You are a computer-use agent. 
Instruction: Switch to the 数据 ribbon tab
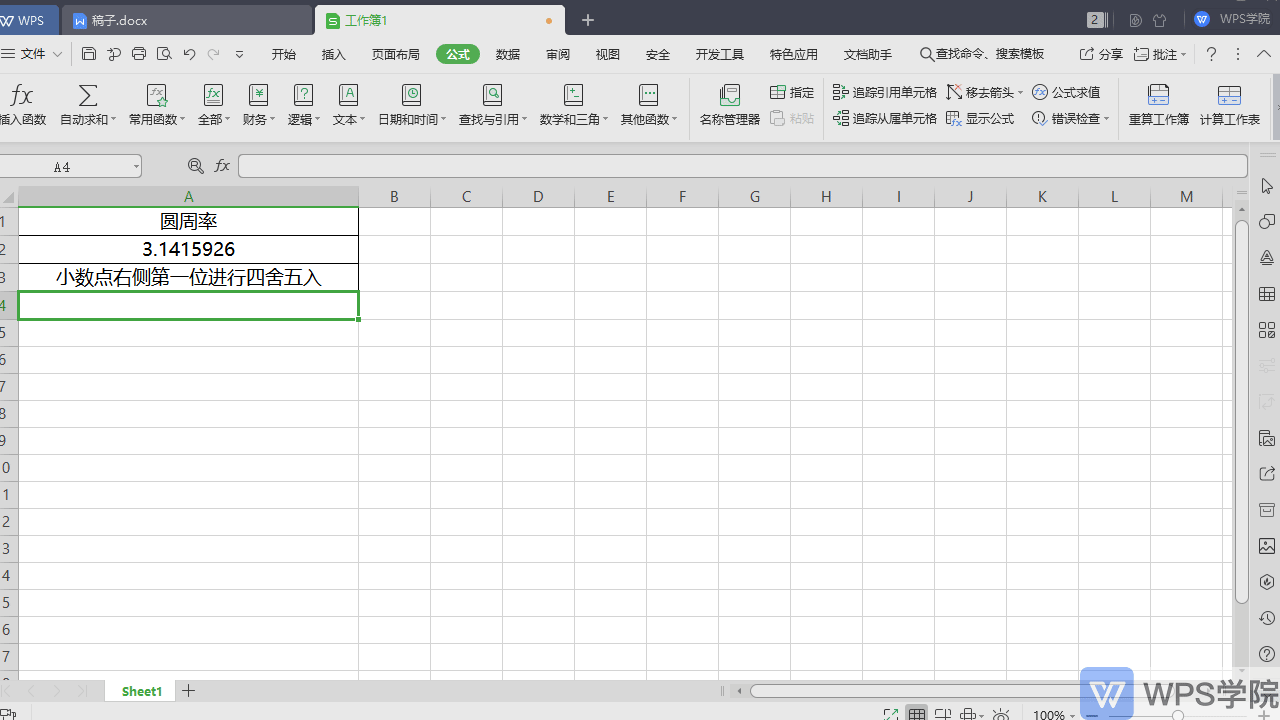pyautogui.click(x=508, y=54)
